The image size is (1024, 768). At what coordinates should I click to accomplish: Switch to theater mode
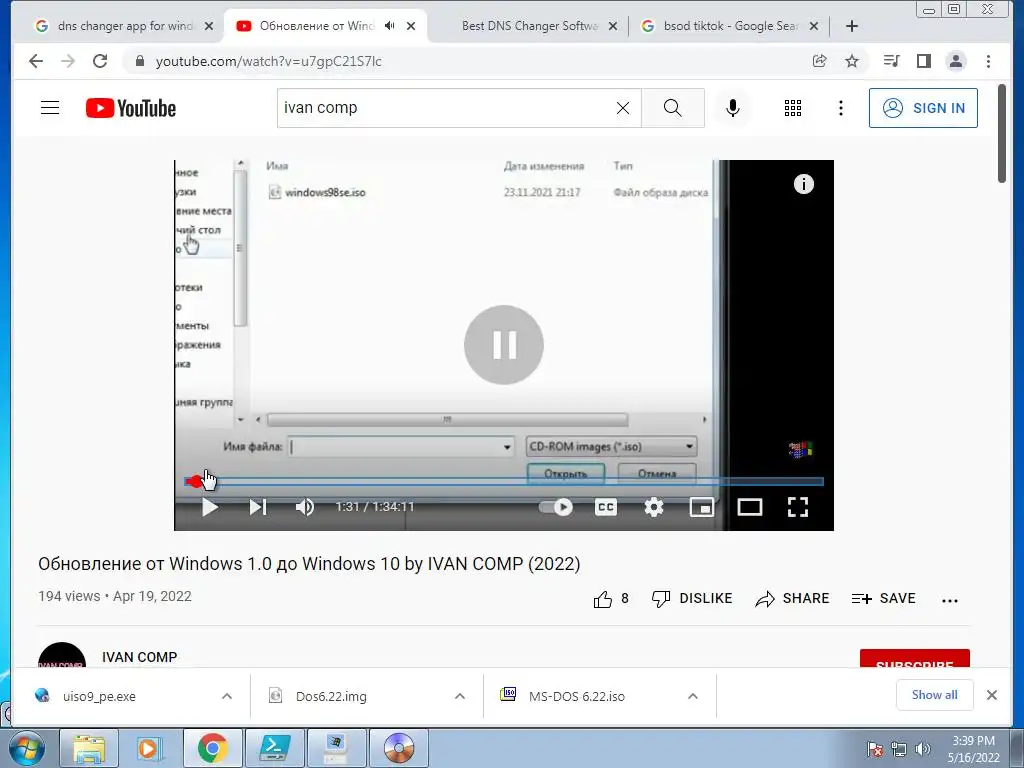[x=750, y=507]
